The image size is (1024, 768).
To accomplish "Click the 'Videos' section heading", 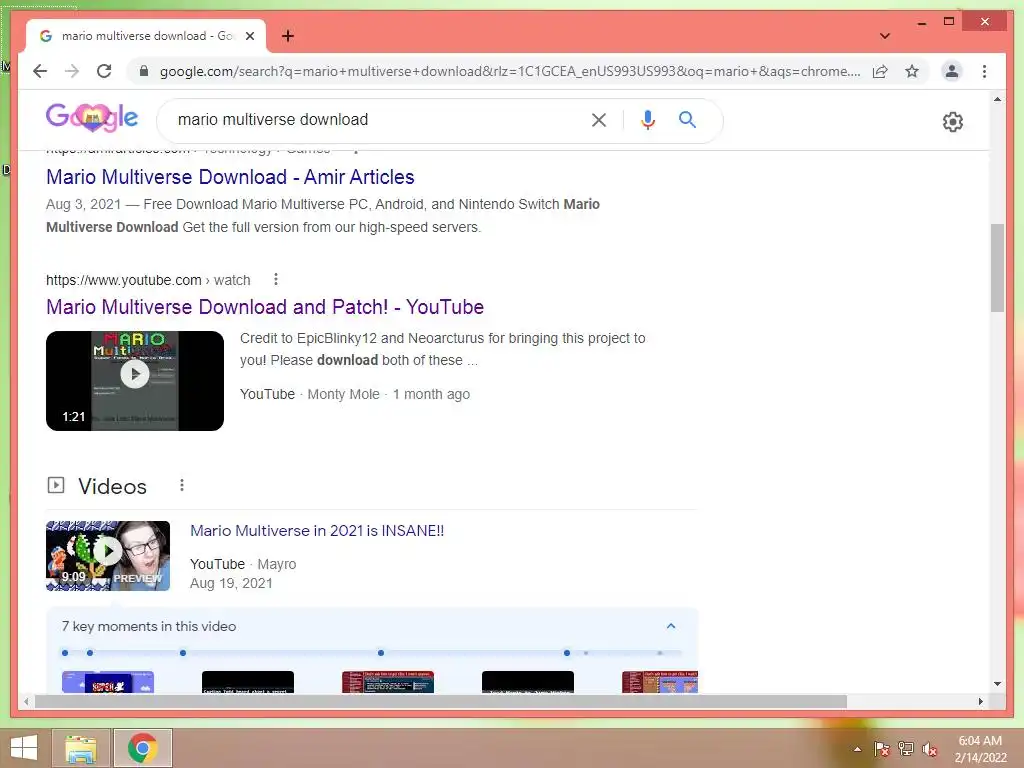I will click(x=112, y=487).
